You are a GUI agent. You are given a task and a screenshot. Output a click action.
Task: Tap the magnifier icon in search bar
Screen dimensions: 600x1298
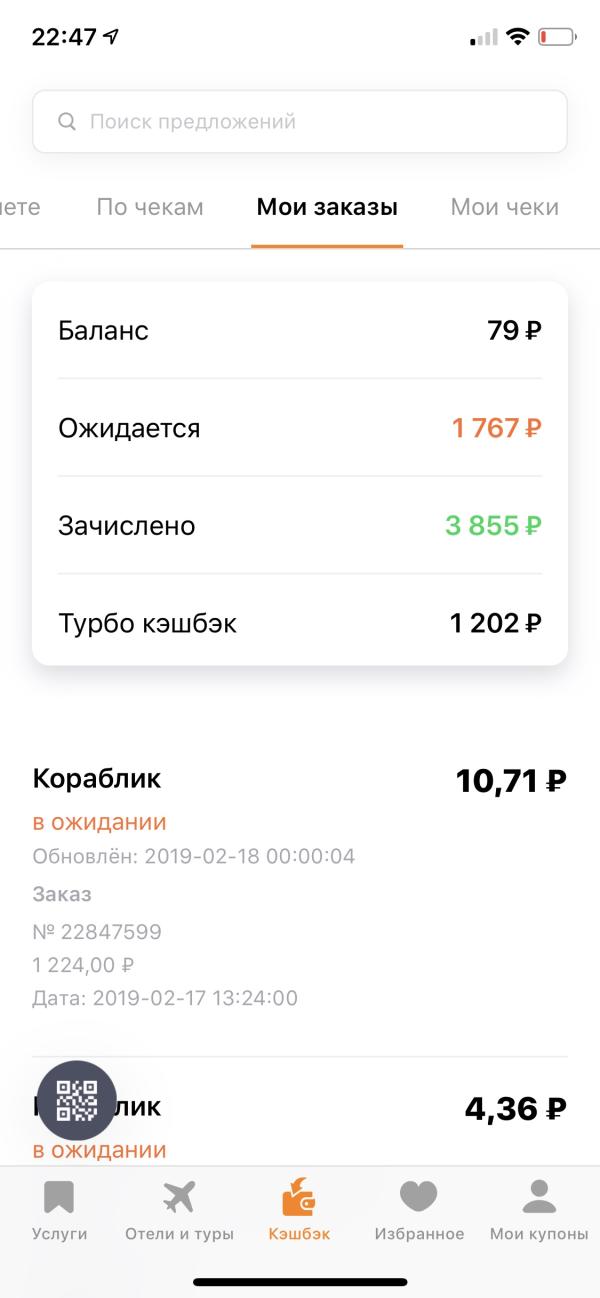67,122
